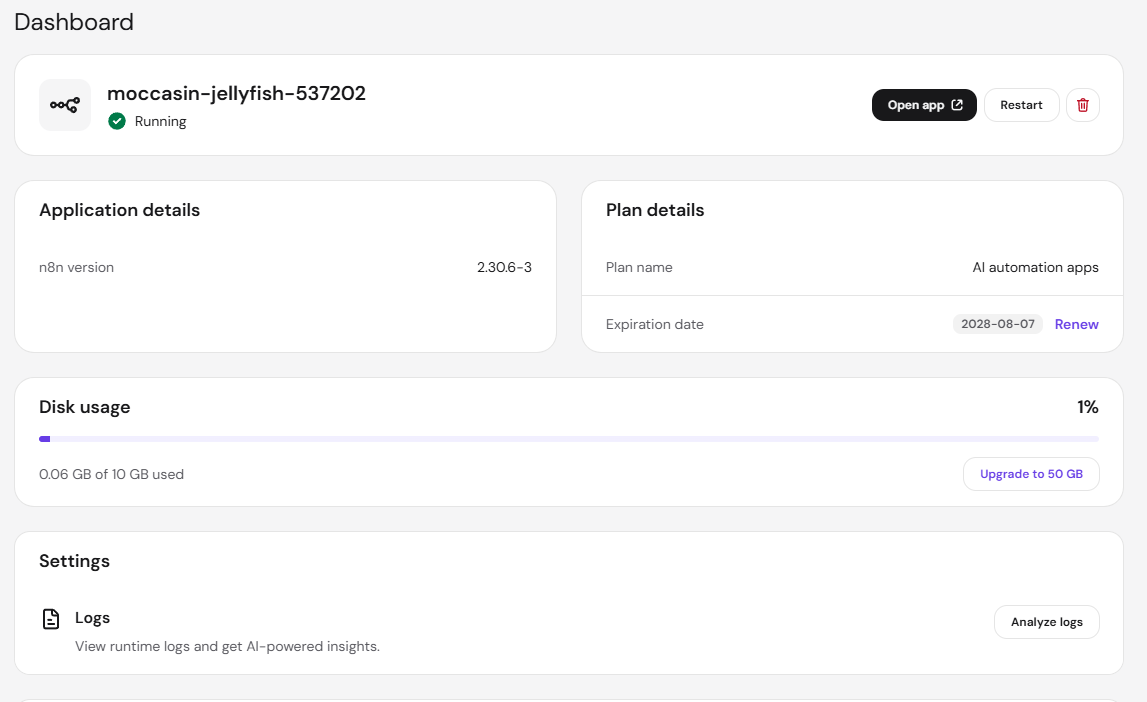Click the Dashboard page heading

(x=74, y=22)
